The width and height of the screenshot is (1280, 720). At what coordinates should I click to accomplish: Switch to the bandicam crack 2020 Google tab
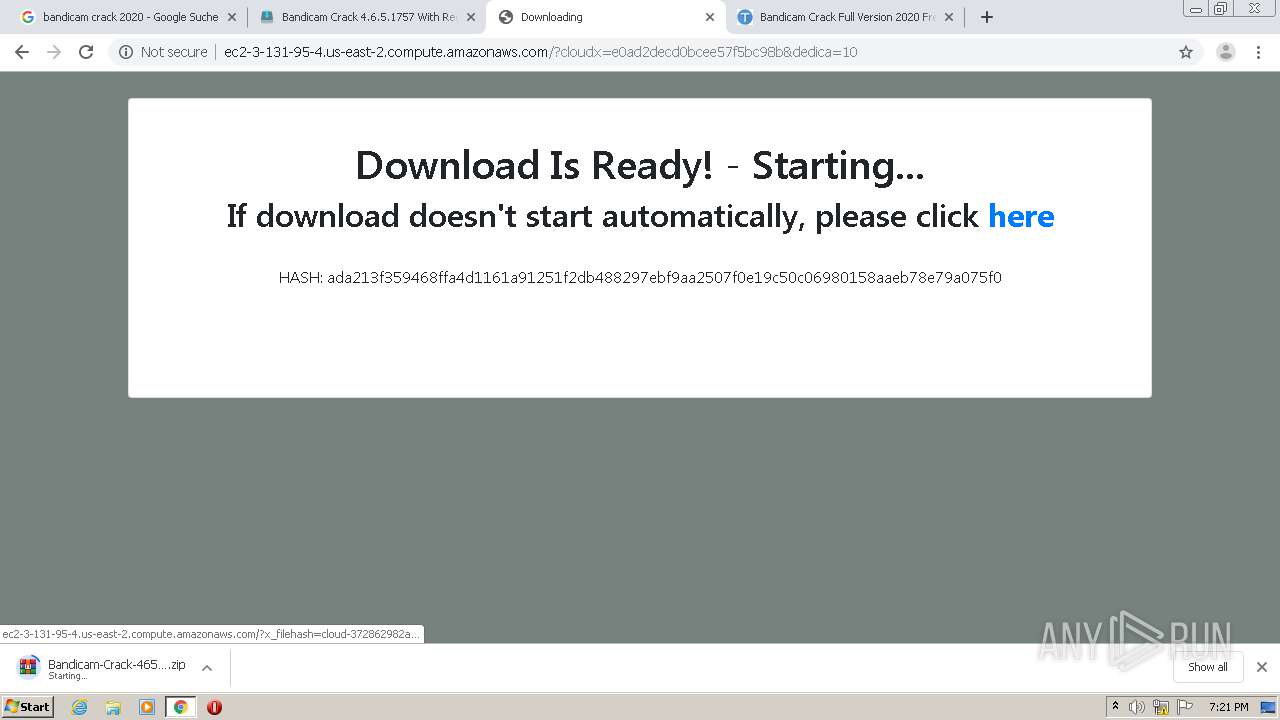pos(130,17)
